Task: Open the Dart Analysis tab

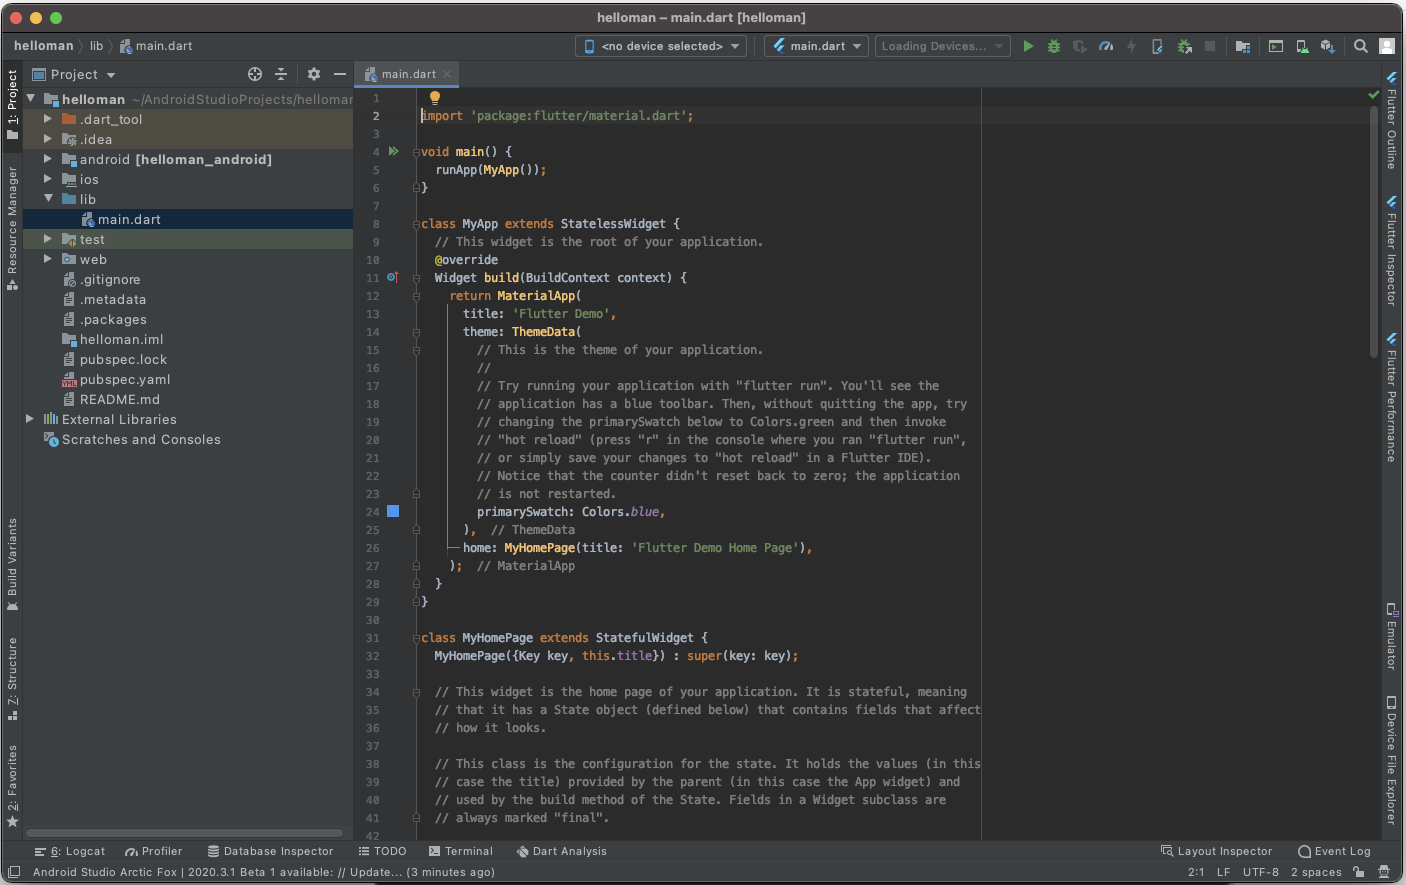Action: point(562,851)
